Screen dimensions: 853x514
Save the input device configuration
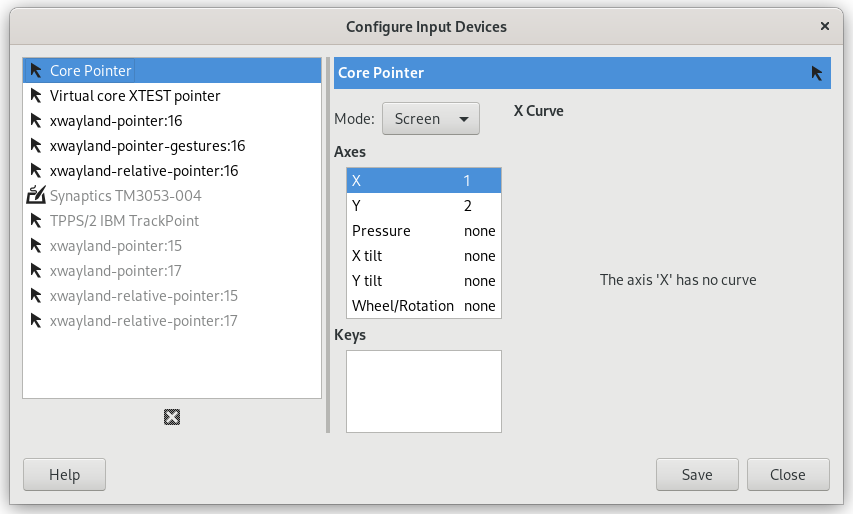tap(697, 475)
